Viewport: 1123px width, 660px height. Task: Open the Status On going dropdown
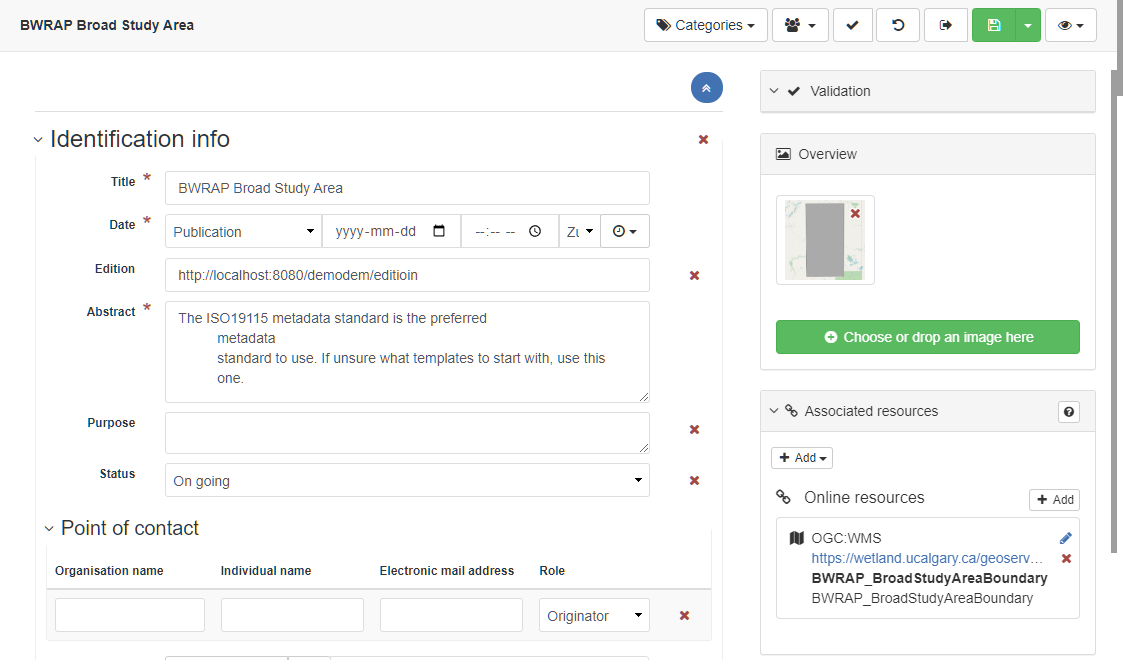[407, 480]
